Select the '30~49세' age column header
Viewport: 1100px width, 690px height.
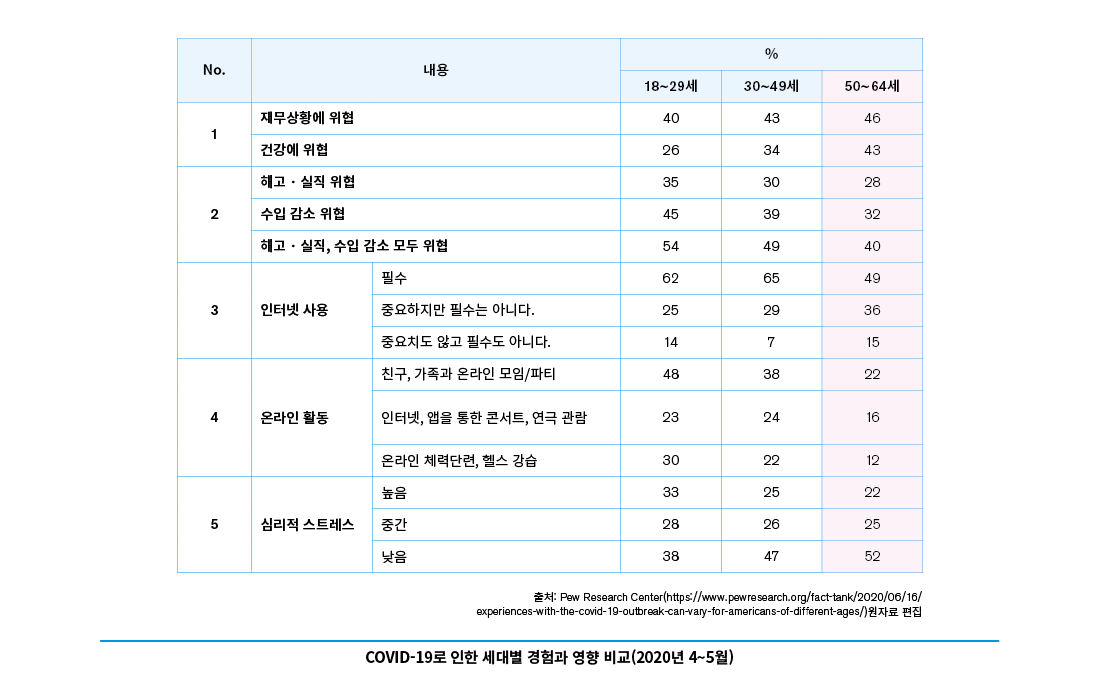pyautogui.click(x=771, y=87)
